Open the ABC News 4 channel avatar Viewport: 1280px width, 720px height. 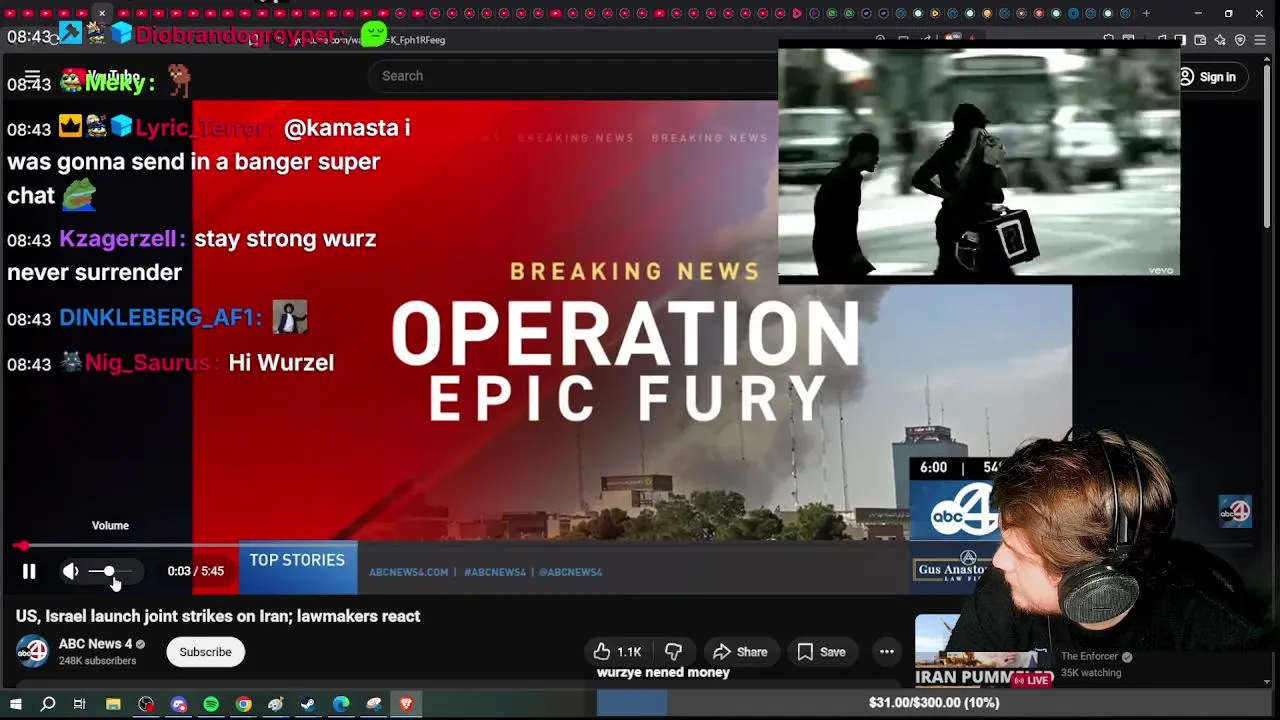tap(32, 651)
